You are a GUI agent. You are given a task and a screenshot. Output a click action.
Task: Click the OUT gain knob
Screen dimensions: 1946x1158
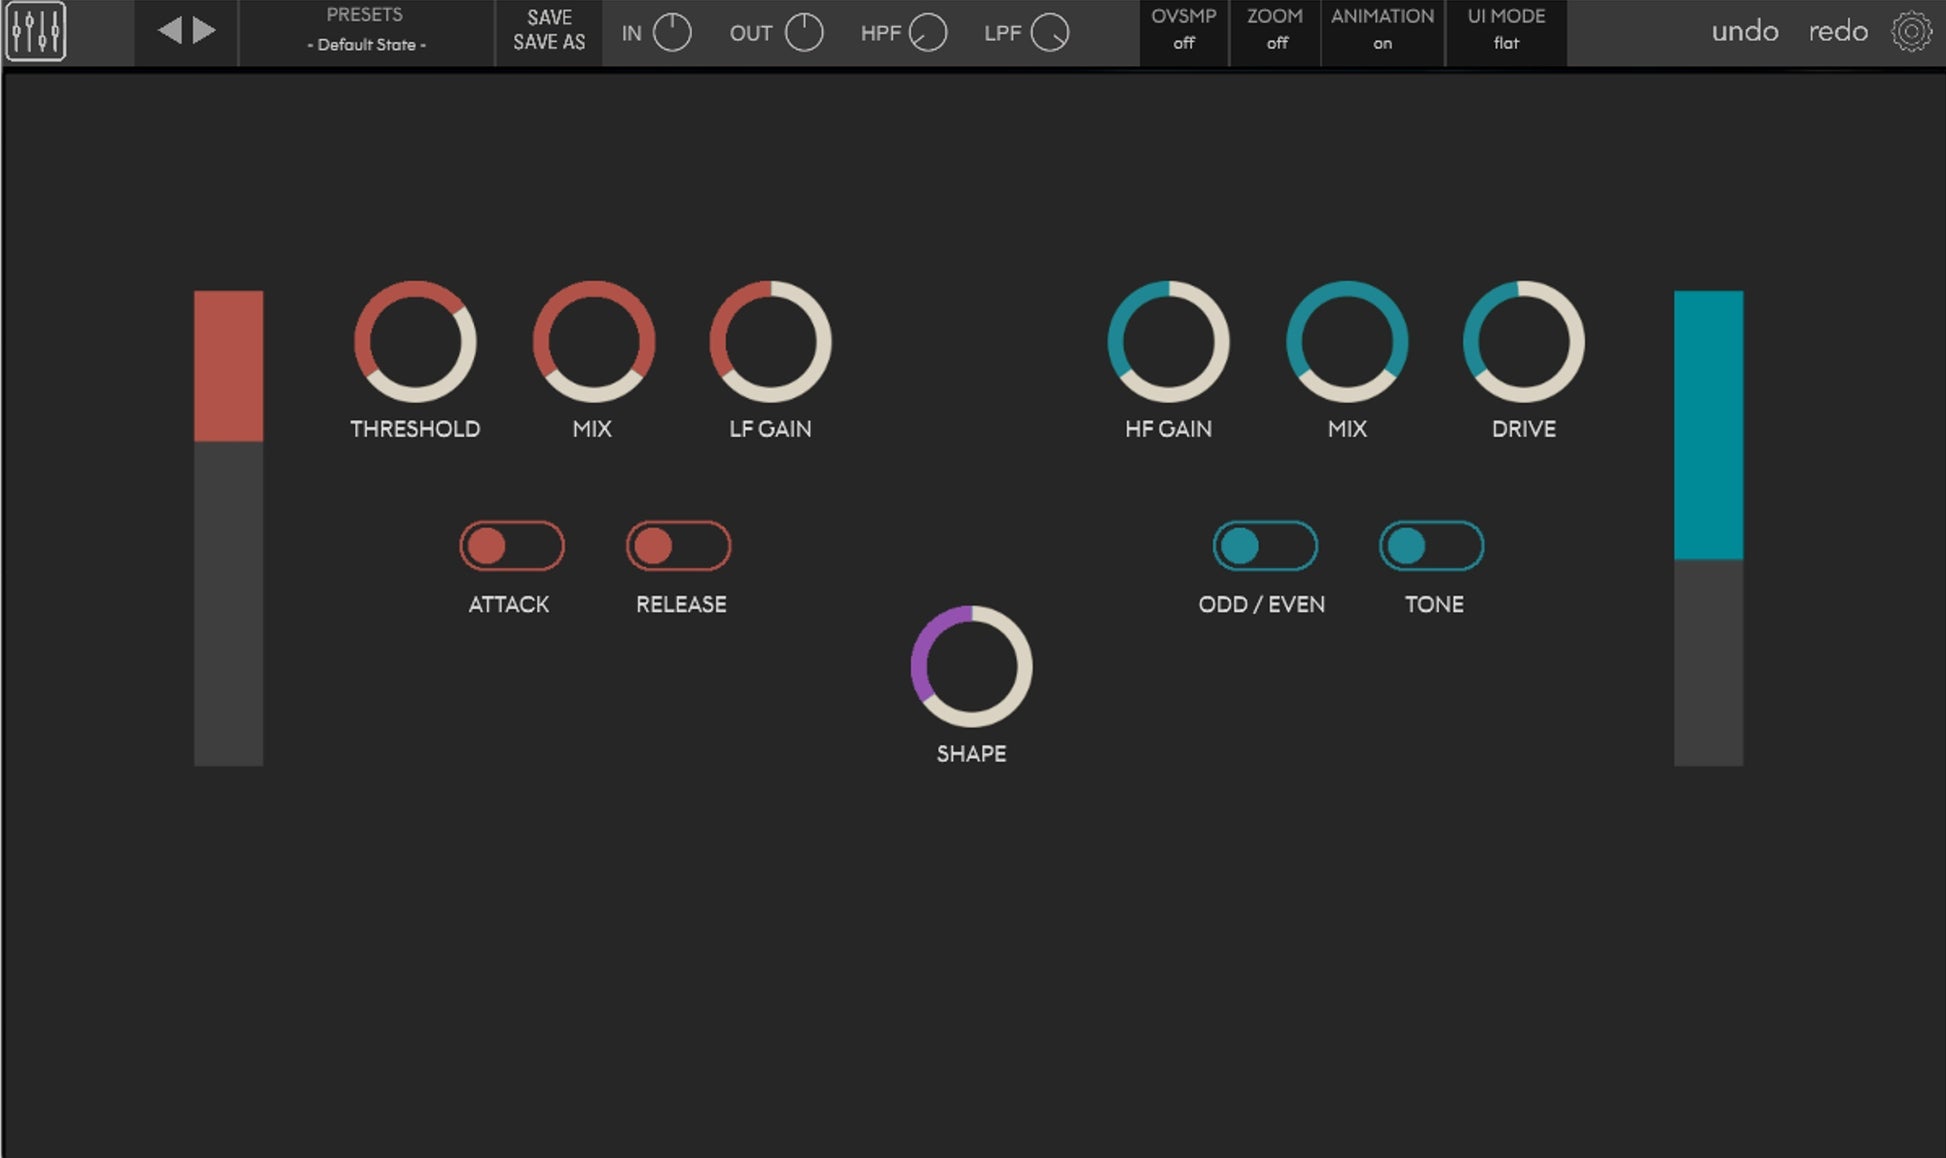pos(804,33)
